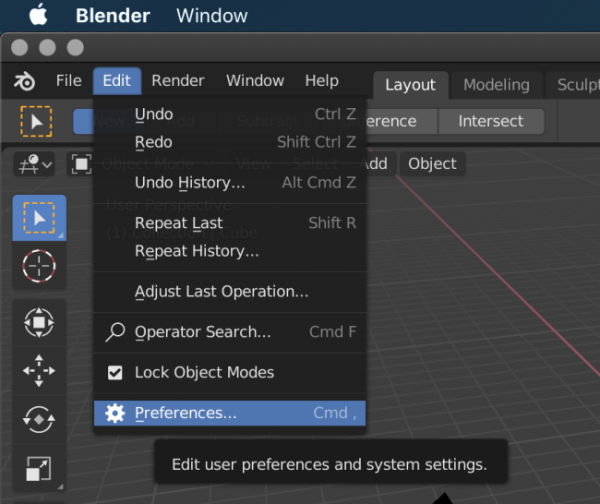Image resolution: width=600 pixels, height=504 pixels.
Task: Open macOS Window menu in menu bar
Action: coord(212,16)
